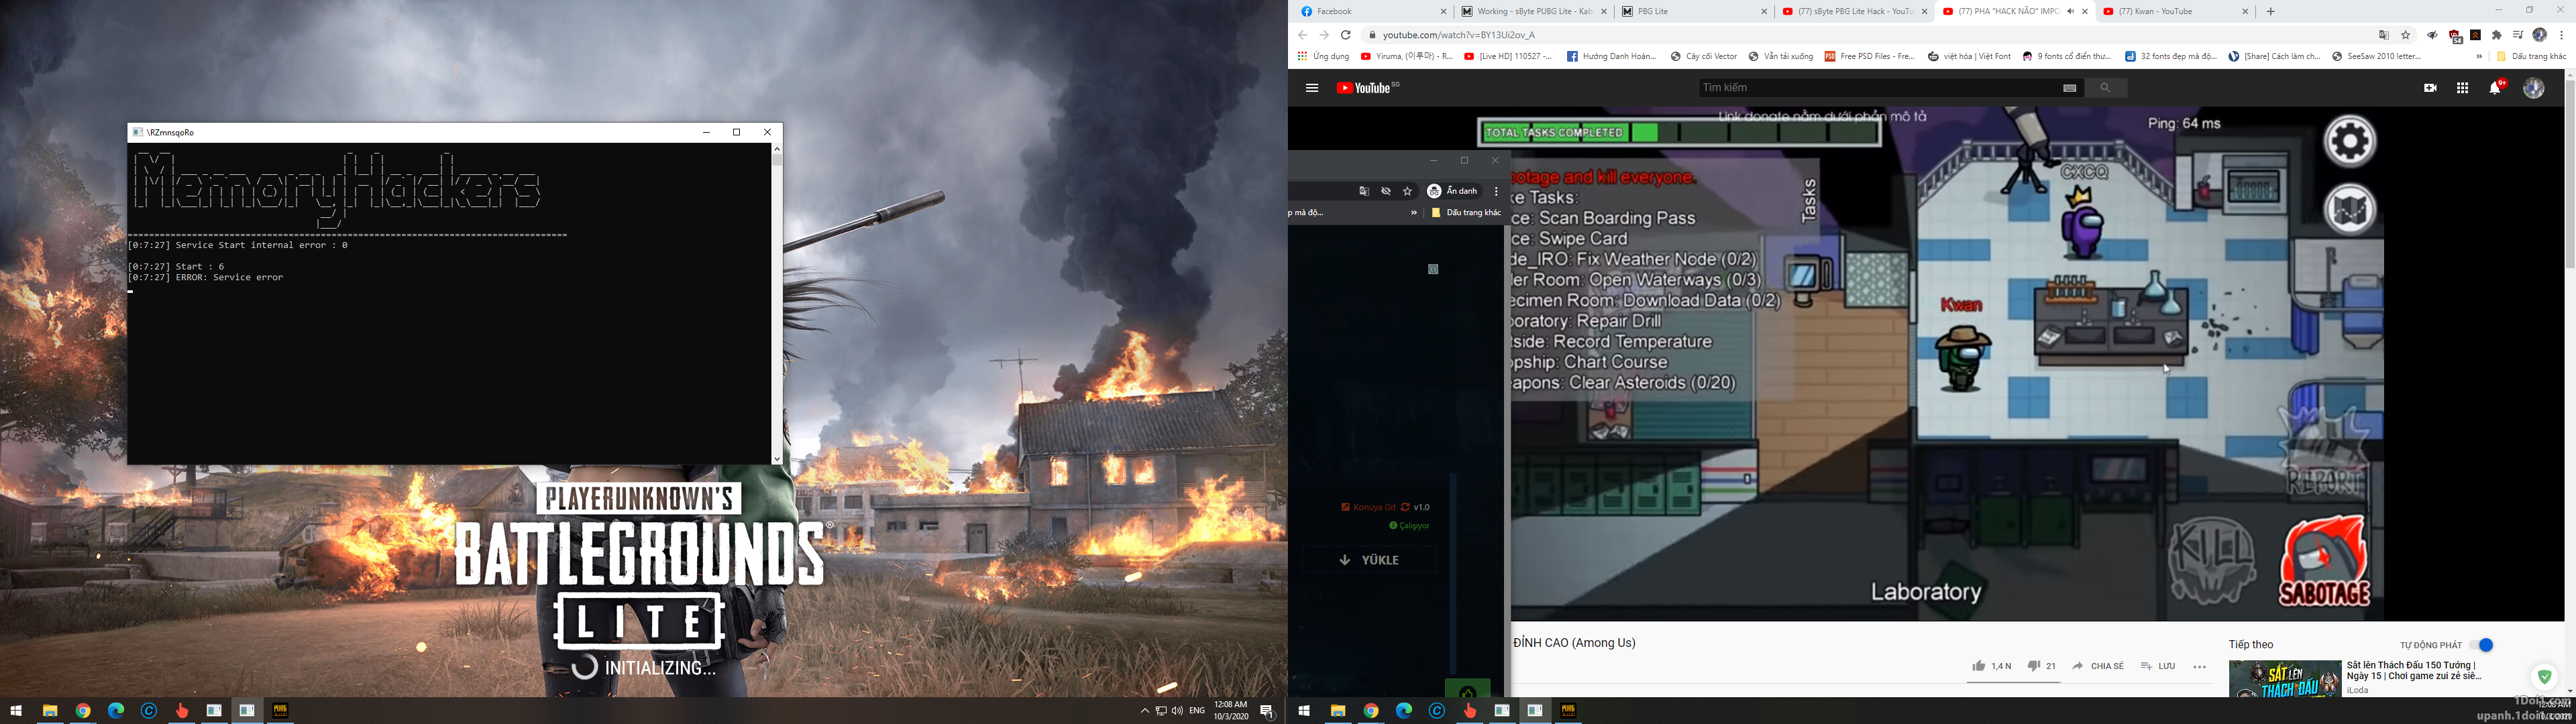Open the Dấu trang khác folder beside SeeSaw bookmark
Viewport: 2576px width, 724px height.
(x=2532, y=57)
